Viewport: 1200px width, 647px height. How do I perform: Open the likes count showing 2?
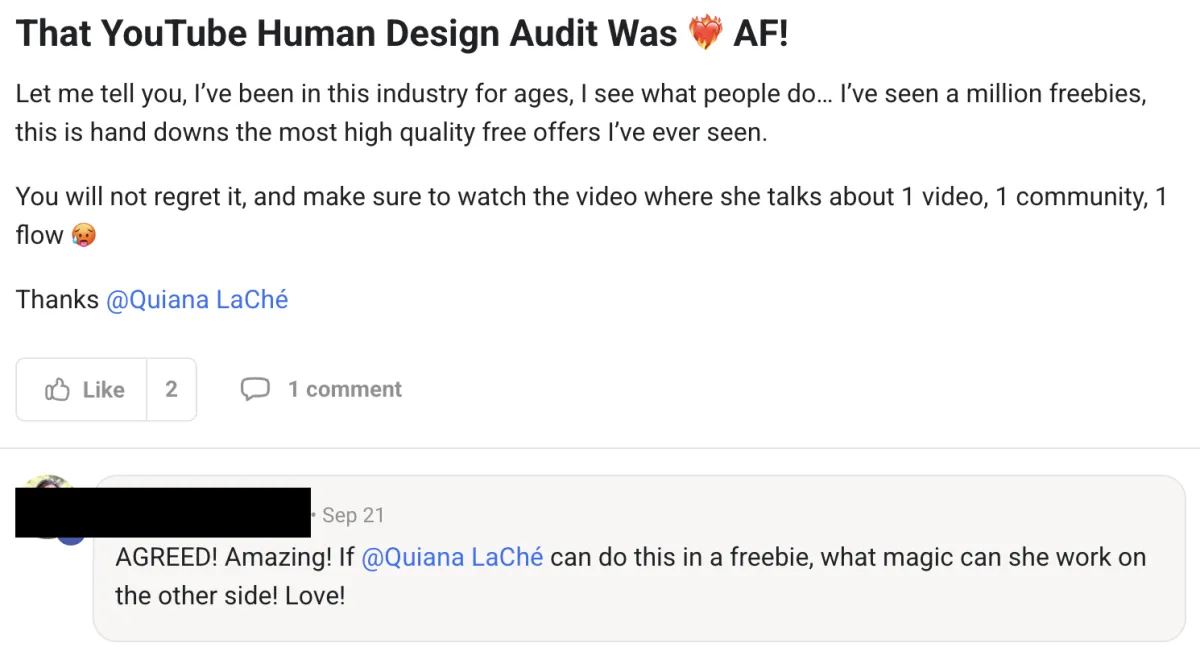171,389
